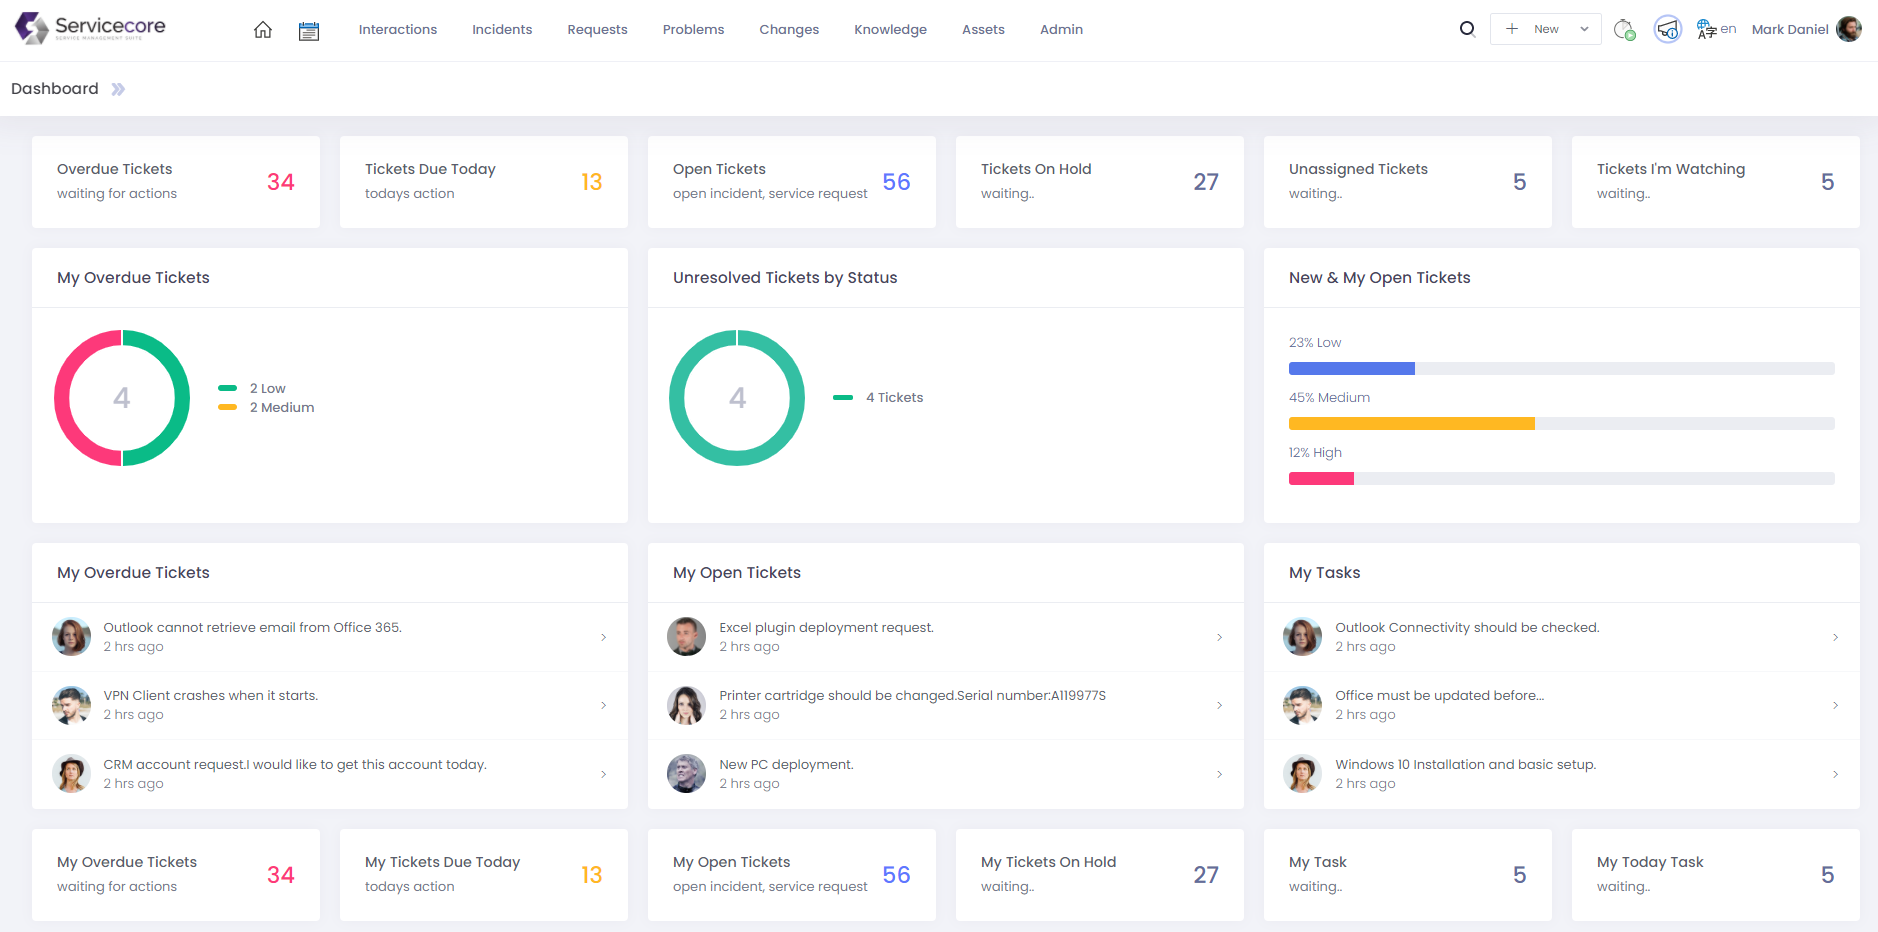Viewport: 1878px width, 932px height.
Task: Click the 45% Medium progress bar
Action: [x=1412, y=423]
